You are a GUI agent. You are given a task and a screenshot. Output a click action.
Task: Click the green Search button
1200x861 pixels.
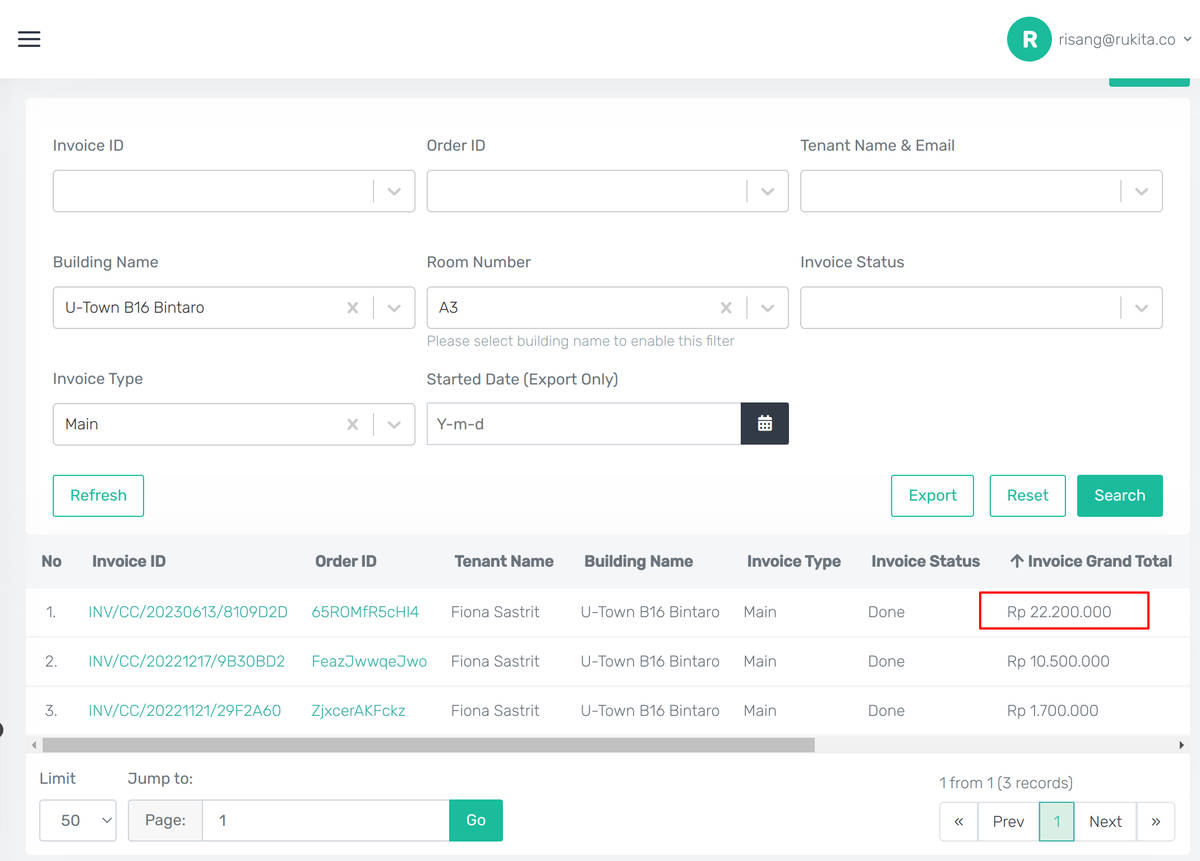coord(1119,495)
